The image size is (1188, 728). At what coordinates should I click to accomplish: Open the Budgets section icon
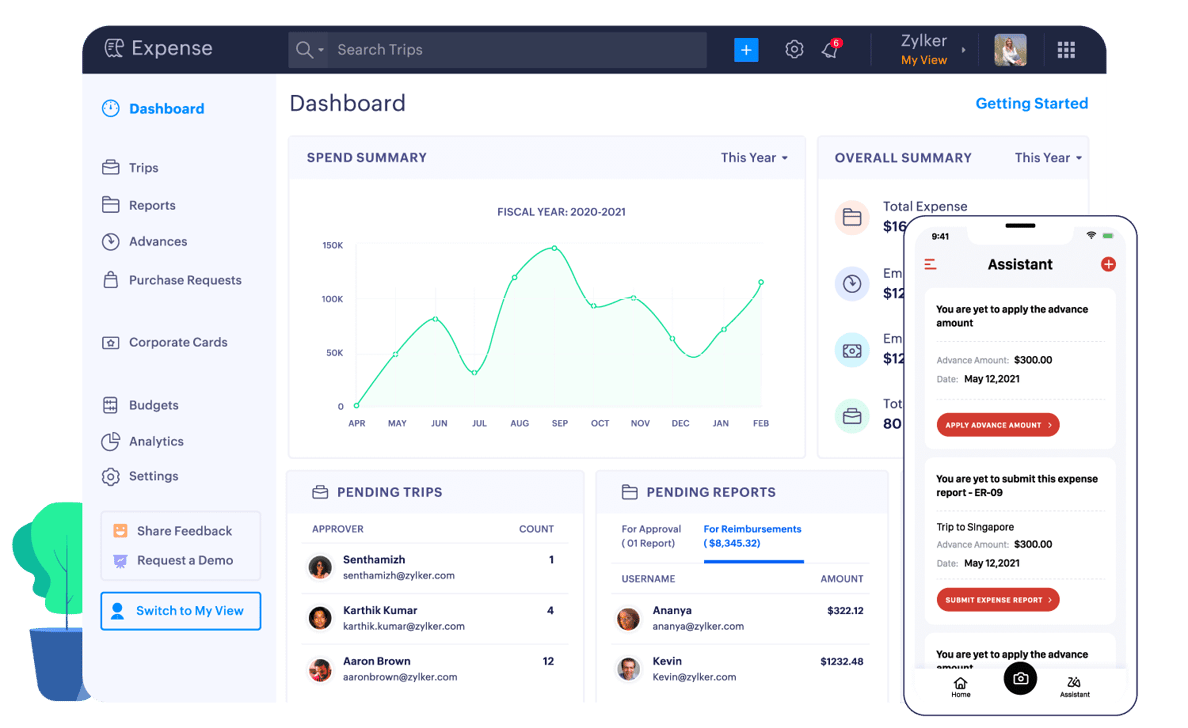111,405
